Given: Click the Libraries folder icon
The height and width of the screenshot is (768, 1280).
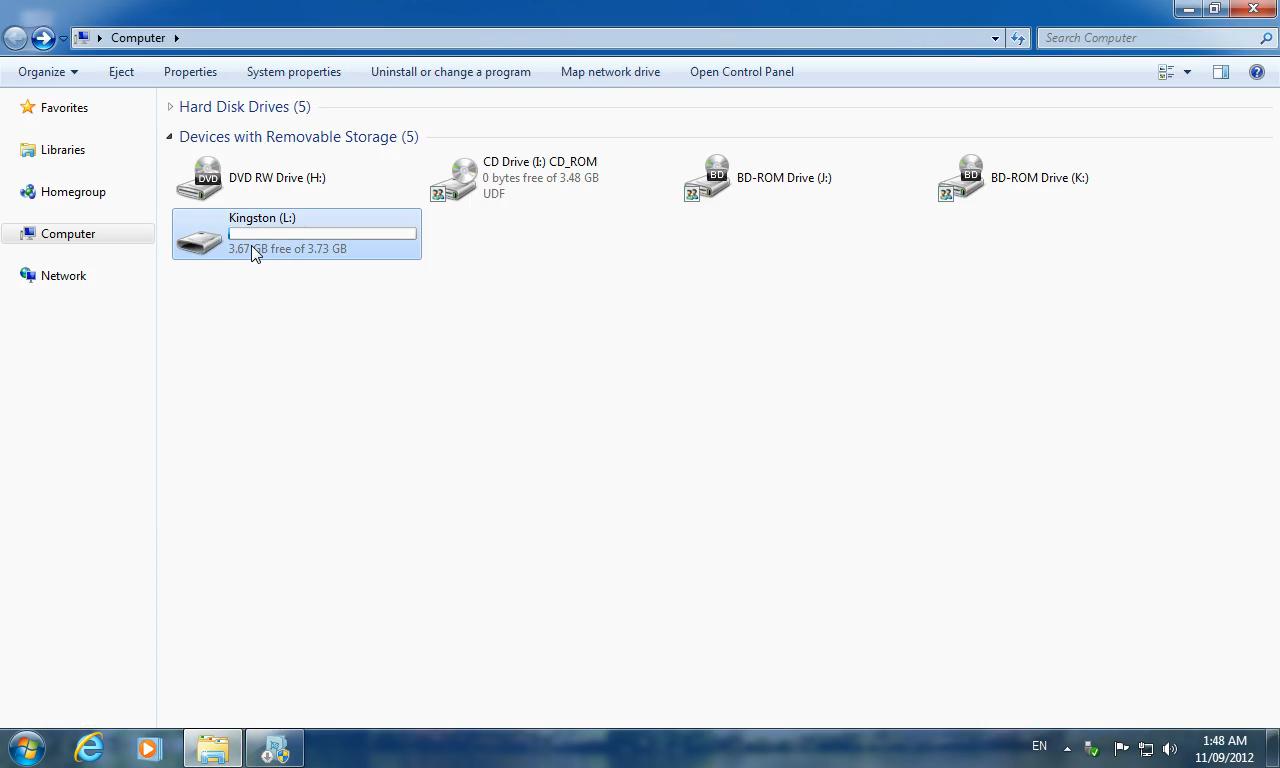Looking at the screenshot, I should pyautogui.click(x=28, y=150).
